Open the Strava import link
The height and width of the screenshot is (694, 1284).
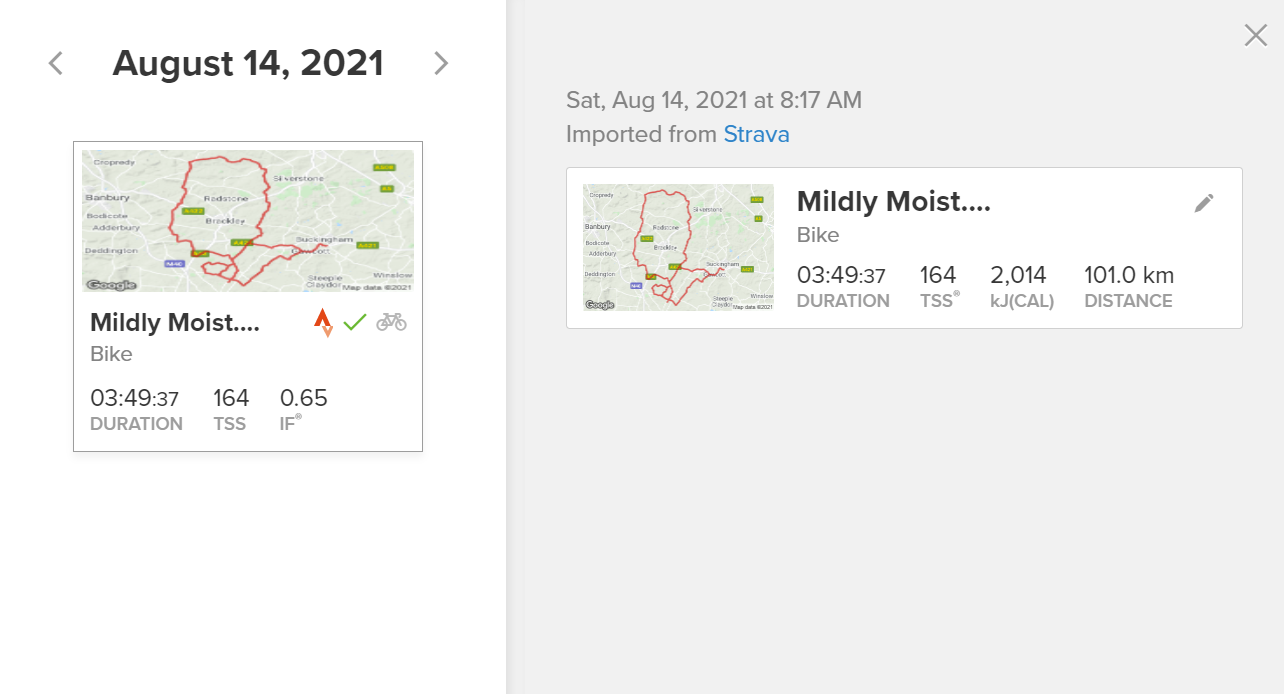tap(757, 134)
